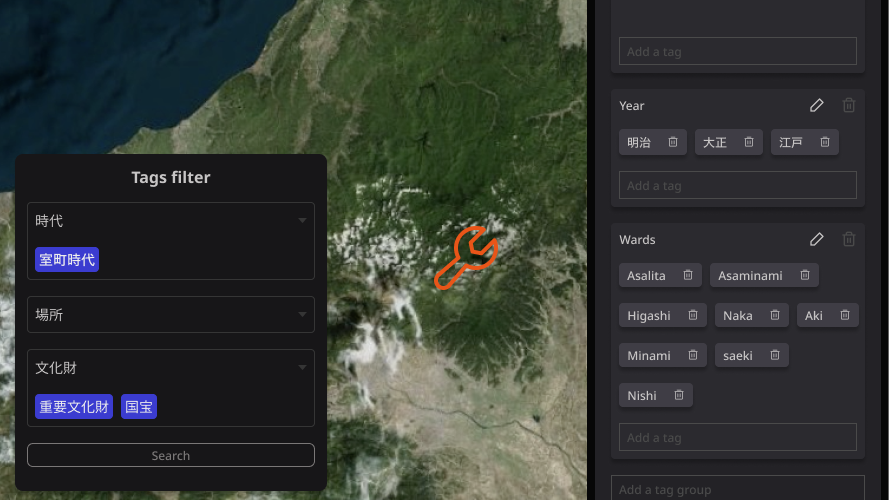Delete the Year tag group
889x500 pixels.
849,105
